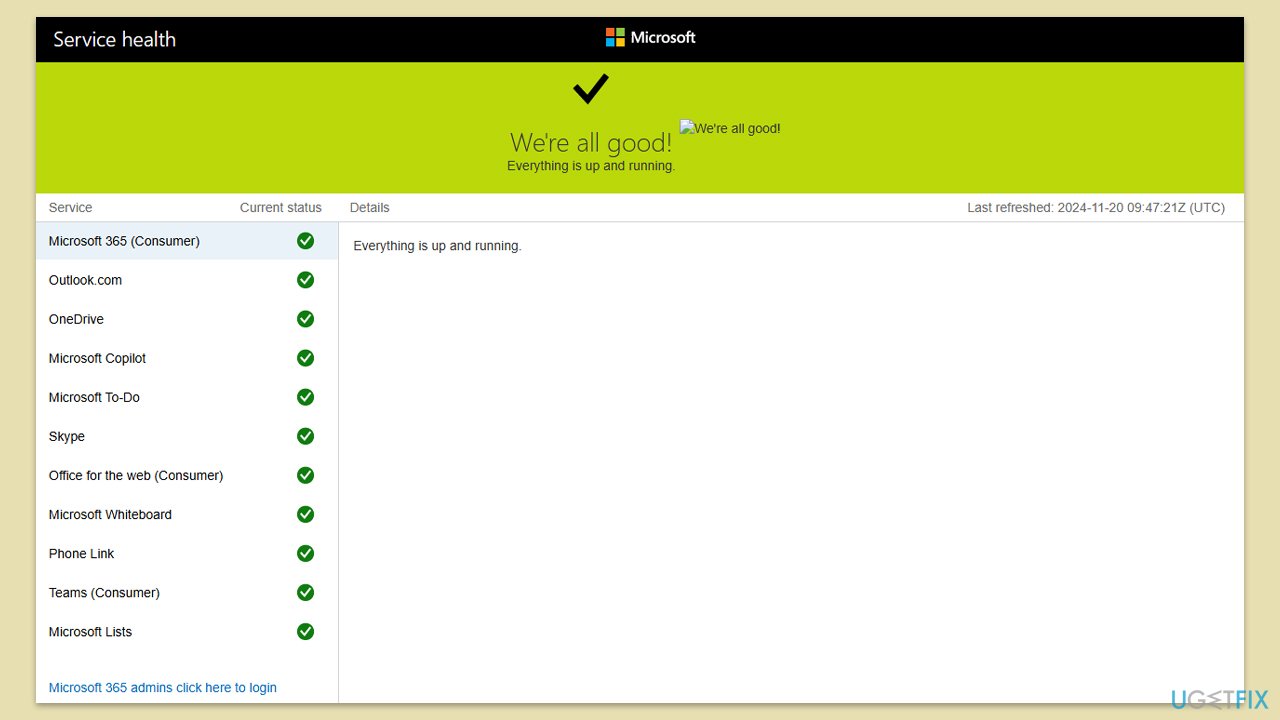
Task: Click the Service health page title
Action: coord(114,39)
